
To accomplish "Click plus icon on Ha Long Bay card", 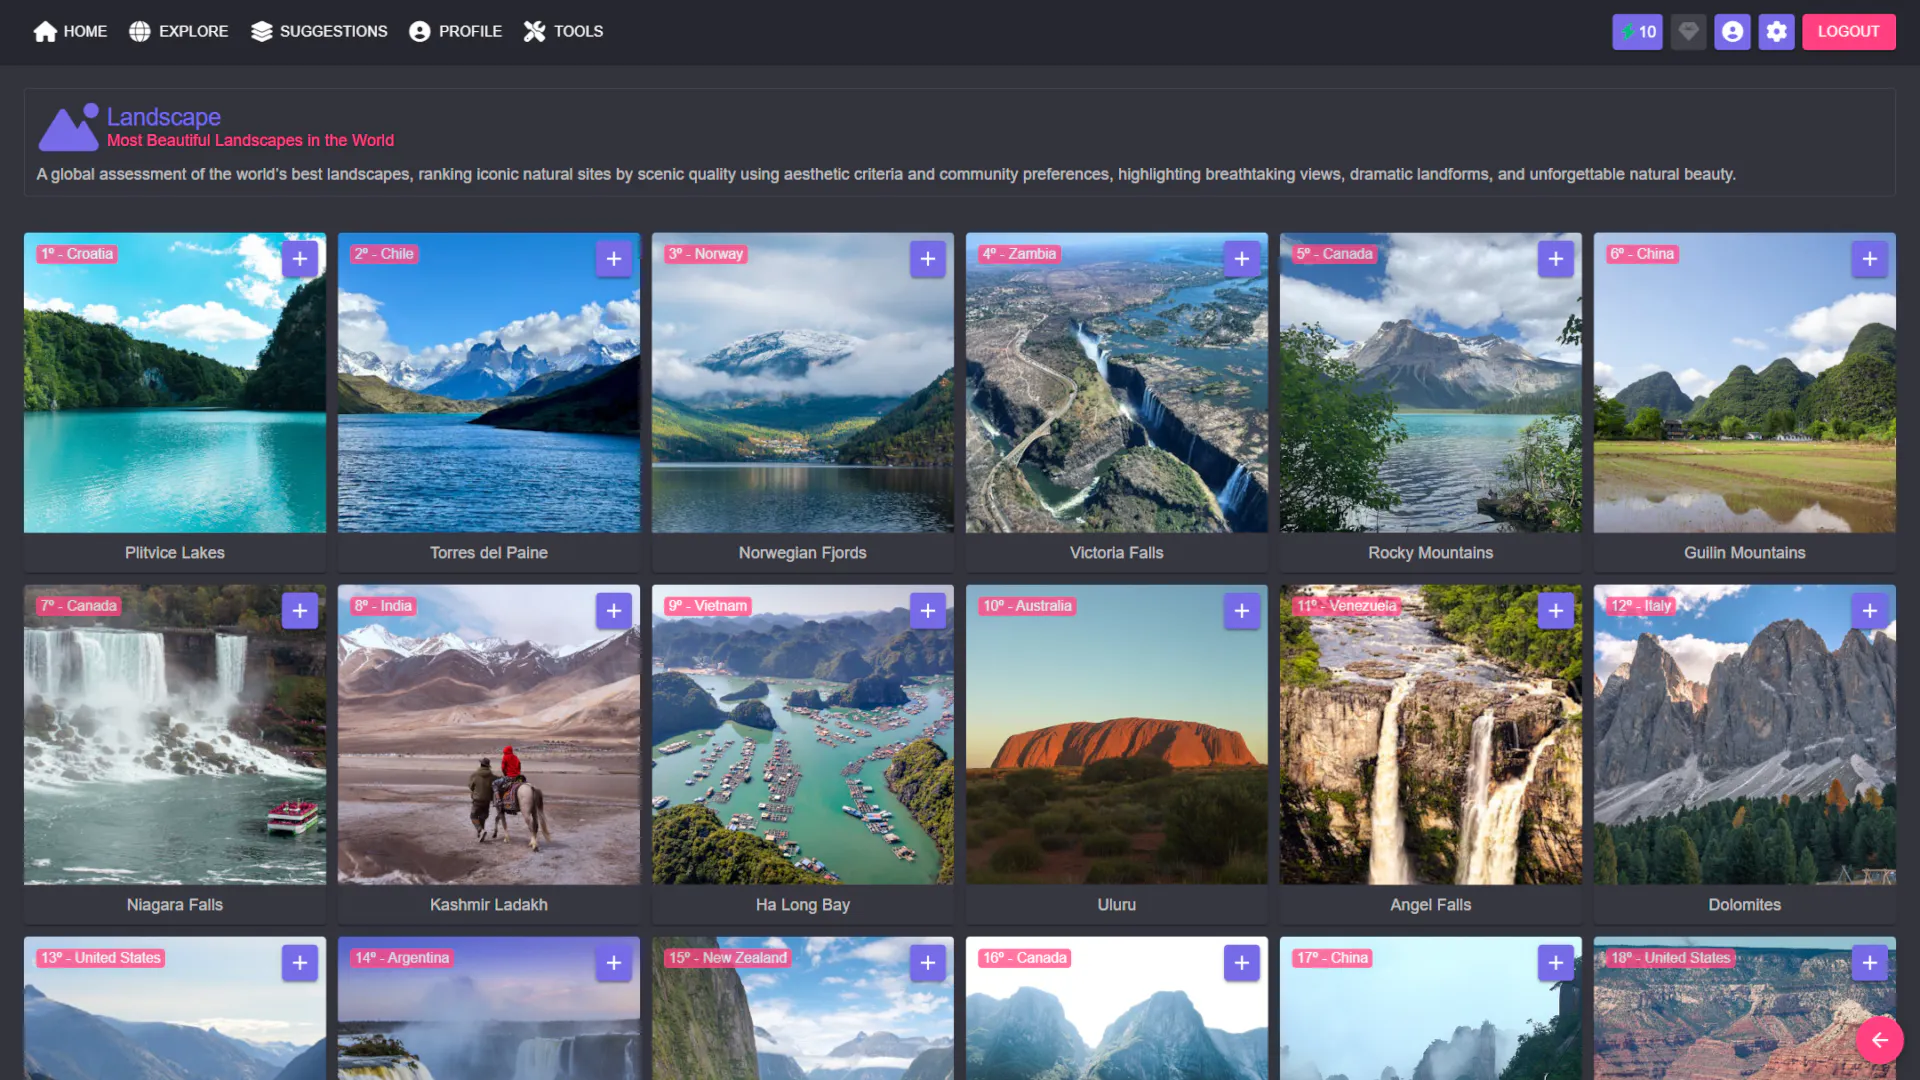I will pos(928,611).
